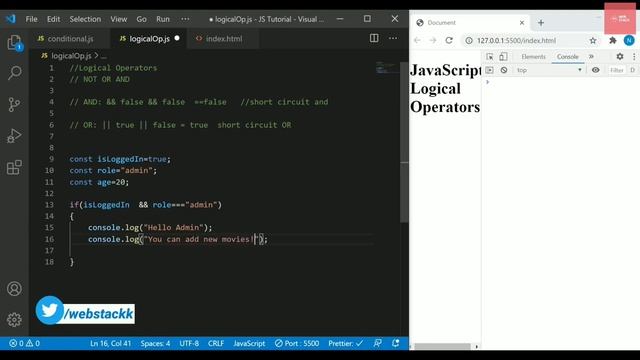The width and height of the screenshot is (640, 360).
Task: Split the editor to the right
Action: (374, 38)
